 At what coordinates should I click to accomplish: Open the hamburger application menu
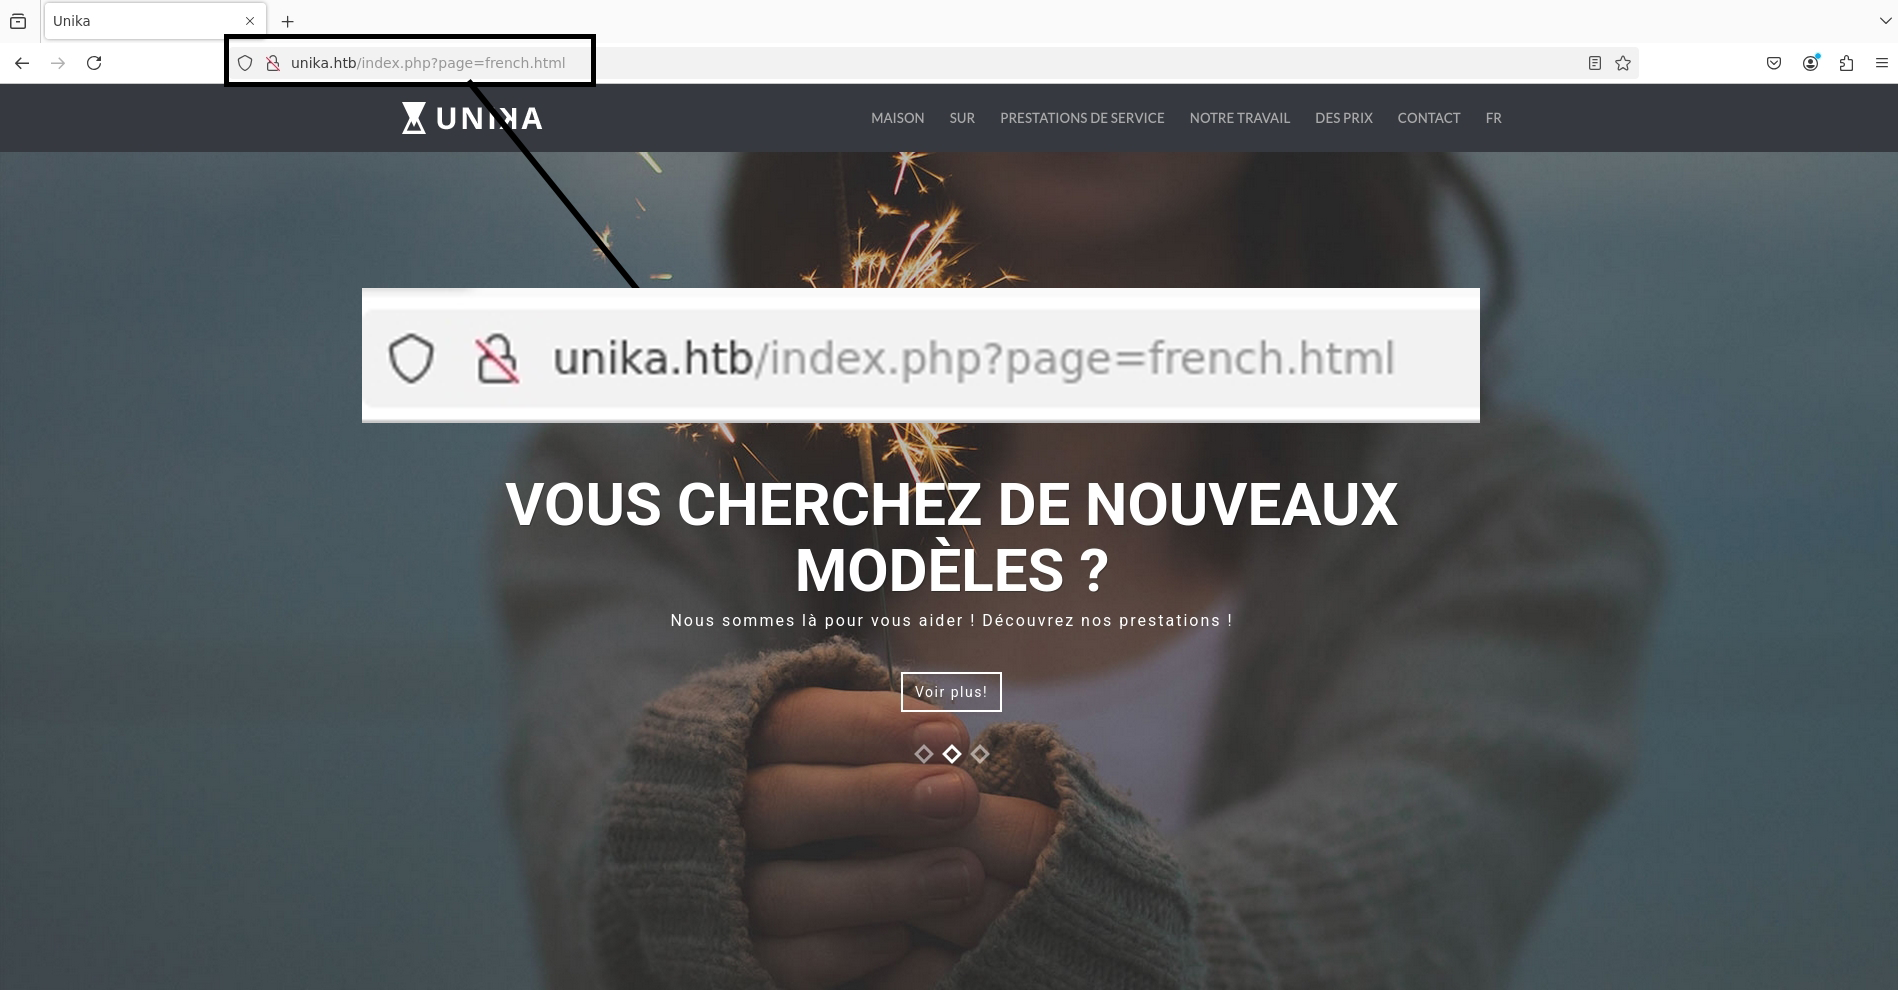pyautogui.click(x=1881, y=63)
